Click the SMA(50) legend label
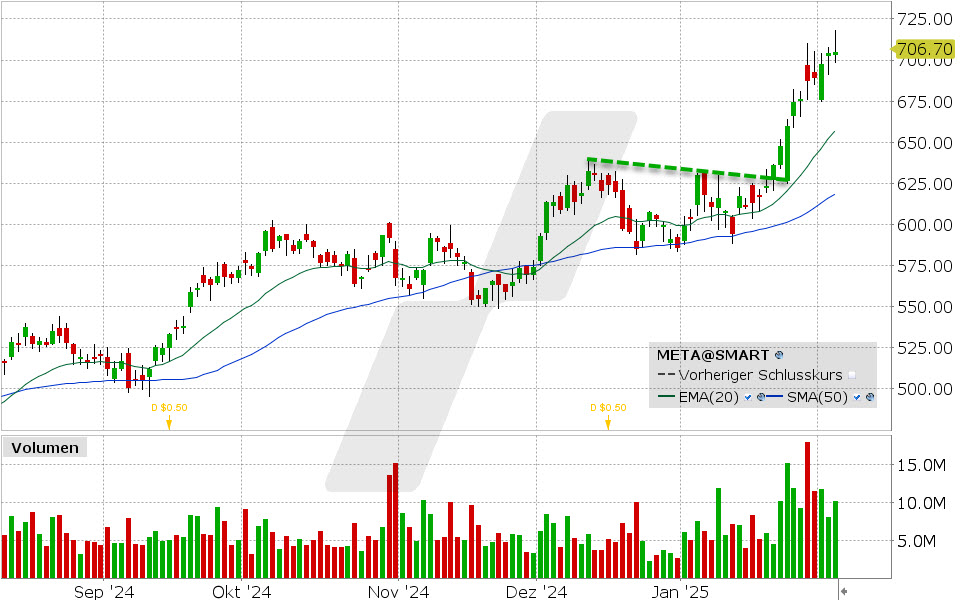This screenshot has height=600, width=960. [x=817, y=397]
